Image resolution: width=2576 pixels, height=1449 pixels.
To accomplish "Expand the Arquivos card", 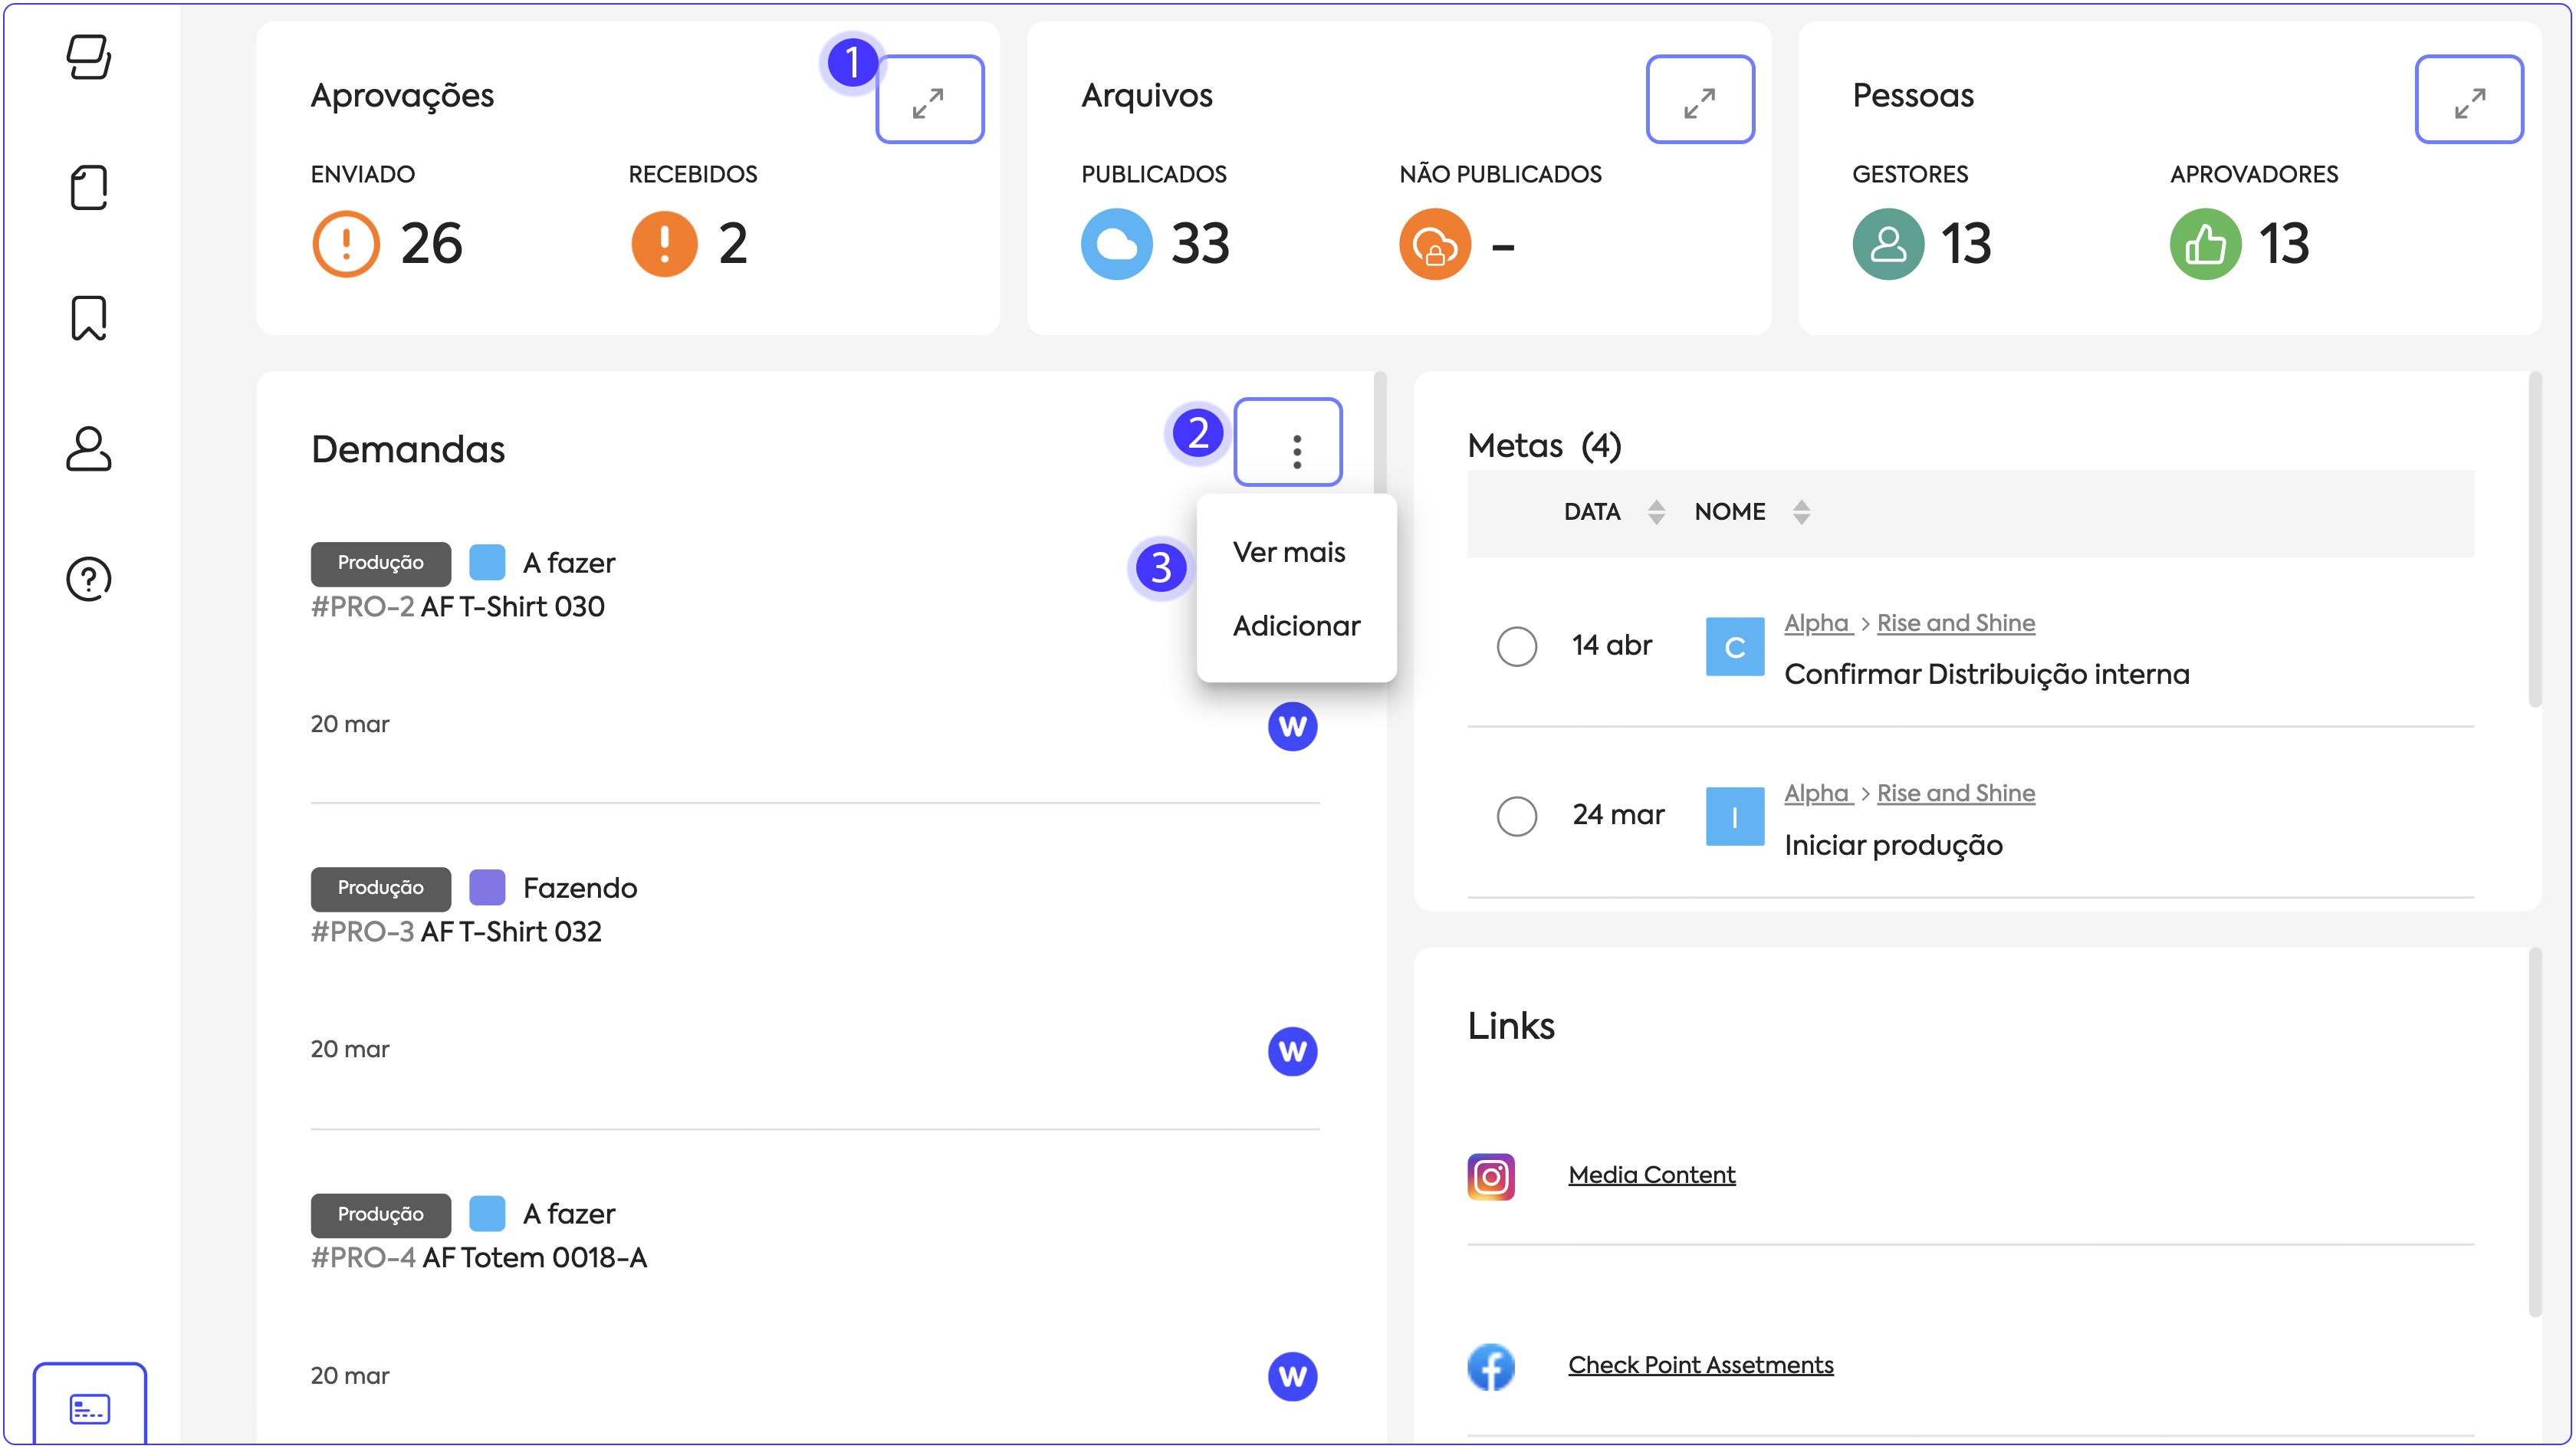I will tap(1700, 100).
